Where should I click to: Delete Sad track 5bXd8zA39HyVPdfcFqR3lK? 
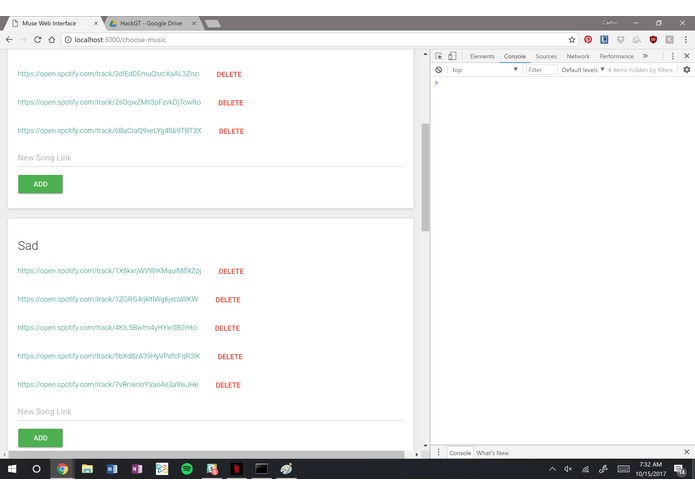point(230,356)
